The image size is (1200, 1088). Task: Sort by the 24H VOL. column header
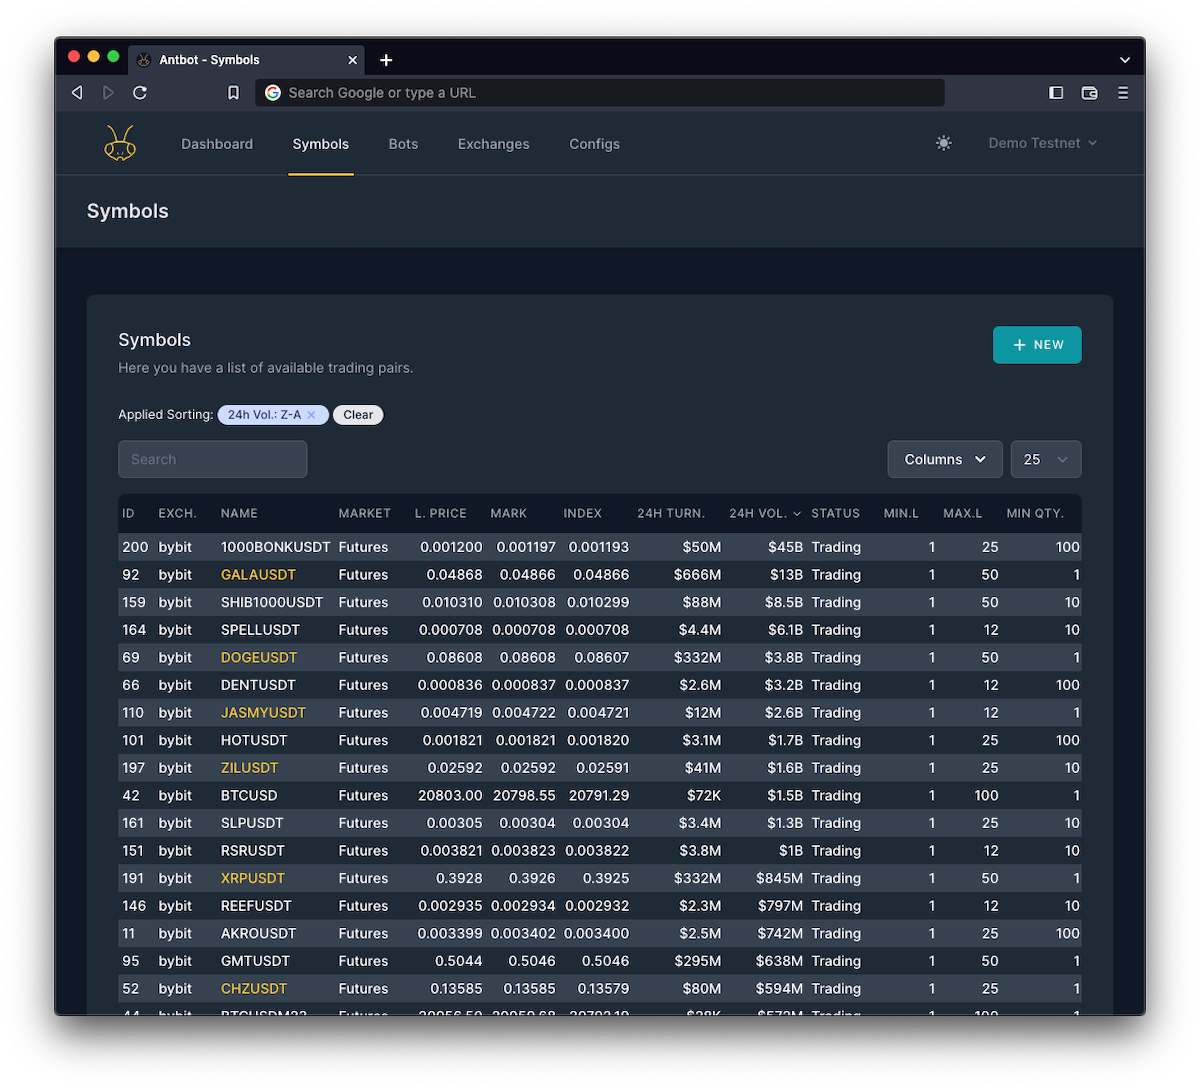(764, 513)
